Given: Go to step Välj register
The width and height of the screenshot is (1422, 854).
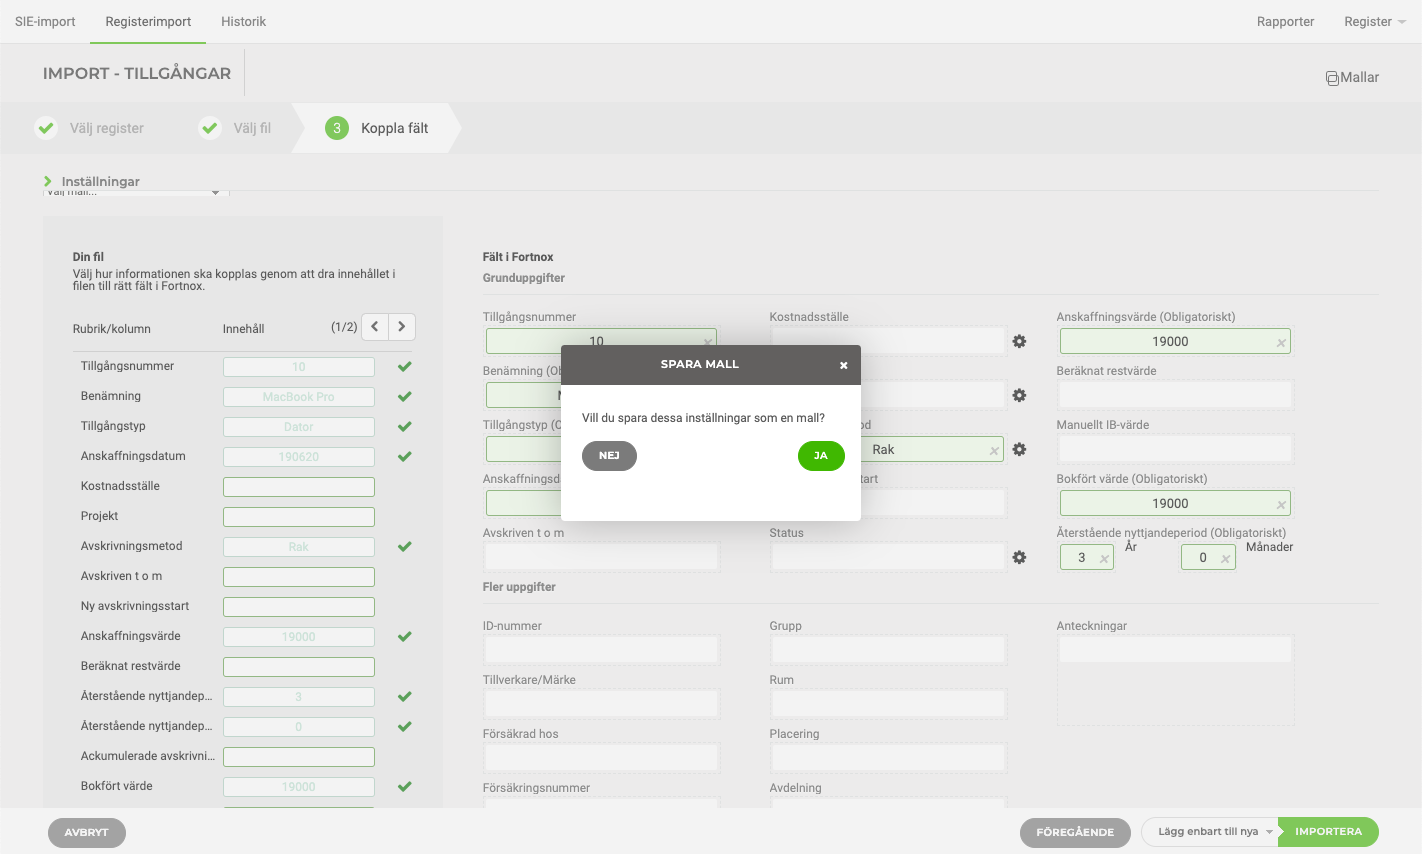Looking at the screenshot, I should pos(89,128).
